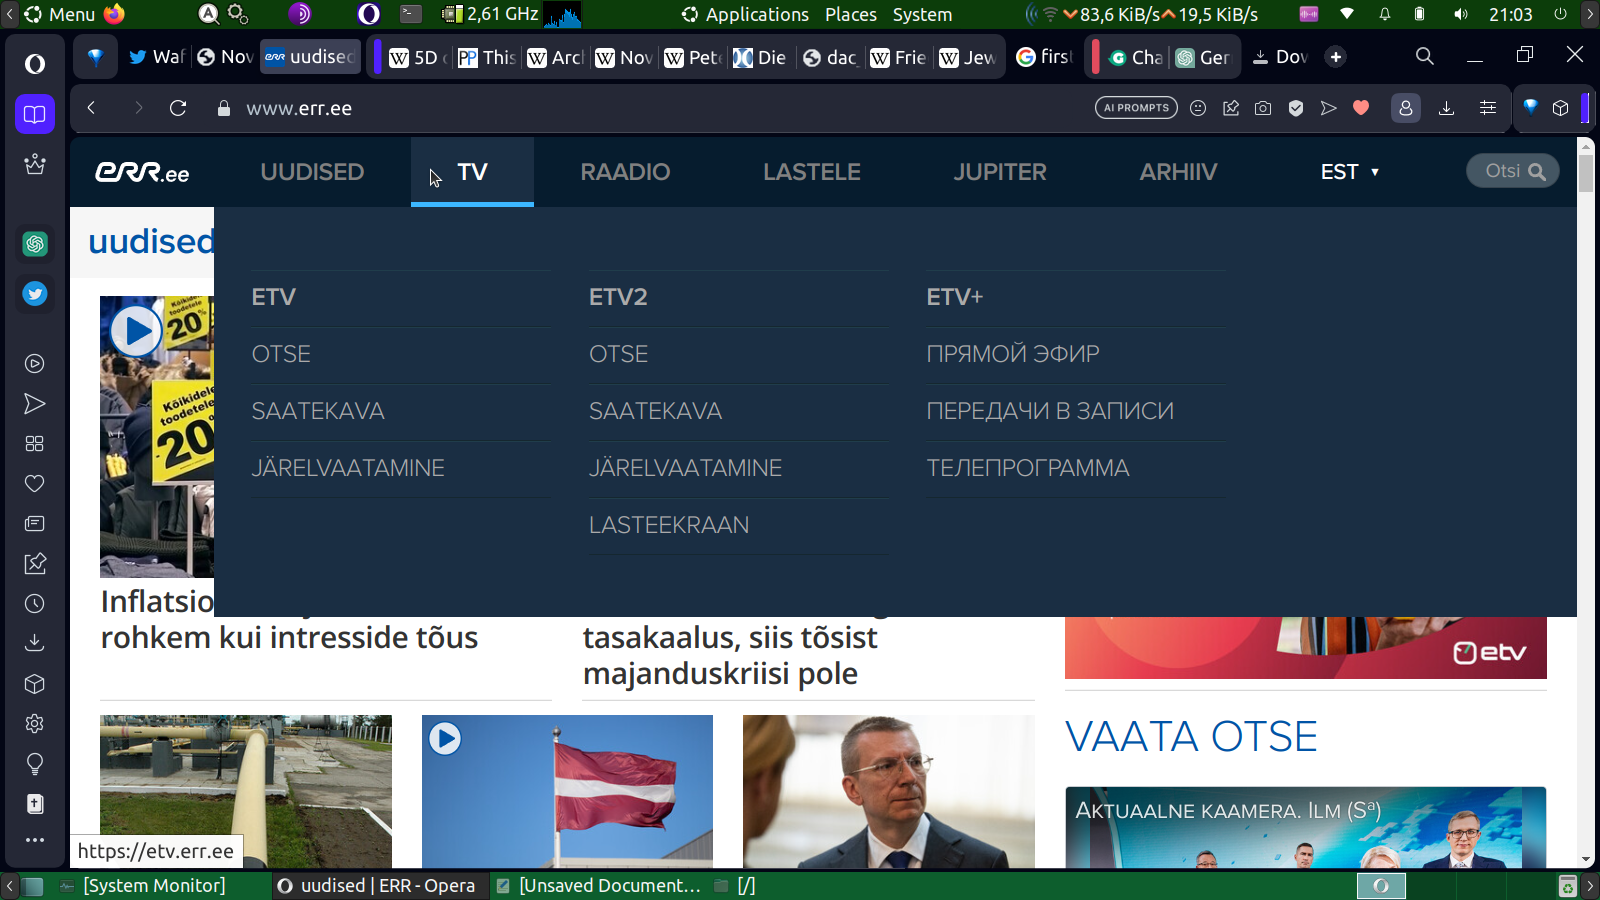
Task: Open Workspaces icon in Opera sidebar
Action: [x=35, y=114]
